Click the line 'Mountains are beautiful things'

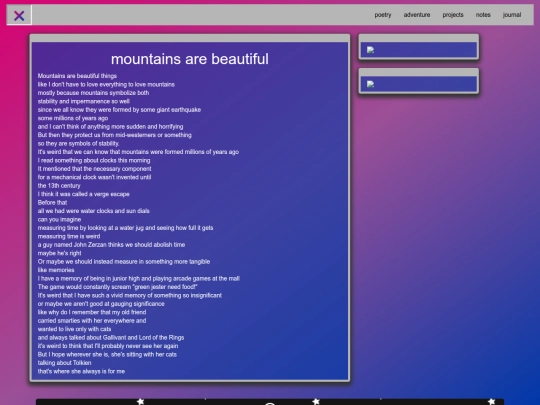[x=77, y=76]
